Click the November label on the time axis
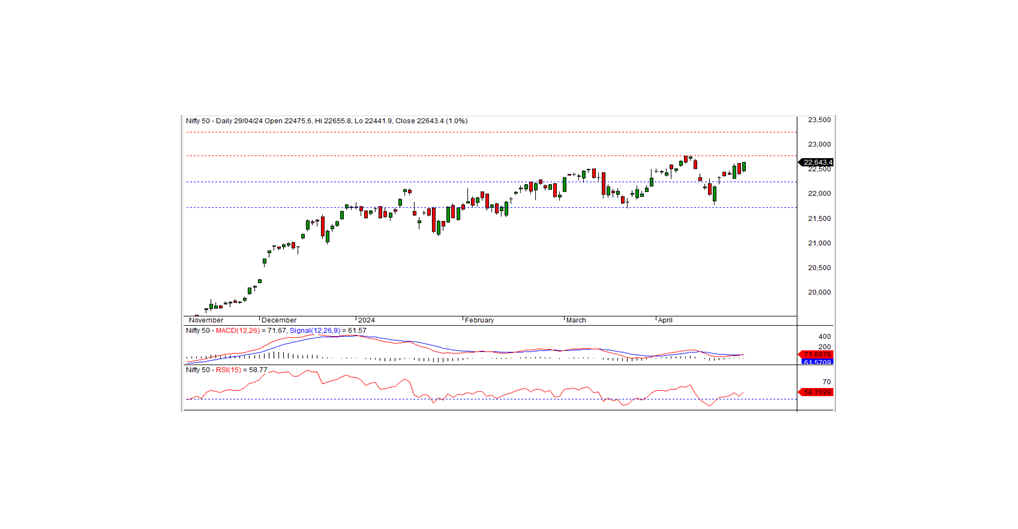1018x529 pixels. coord(206,320)
